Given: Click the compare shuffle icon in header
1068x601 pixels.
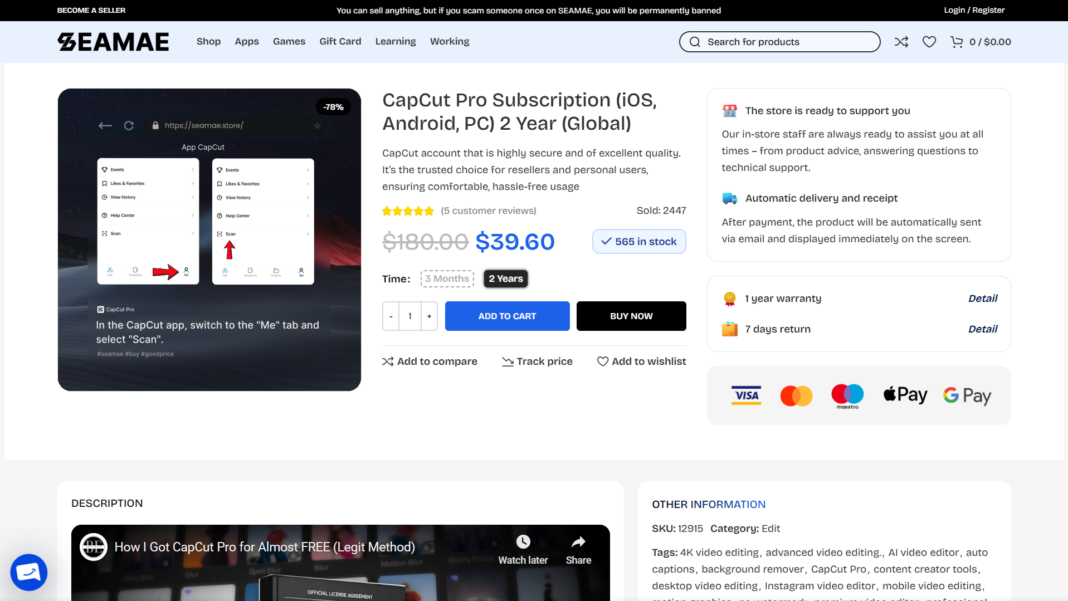Looking at the screenshot, I should [x=901, y=42].
